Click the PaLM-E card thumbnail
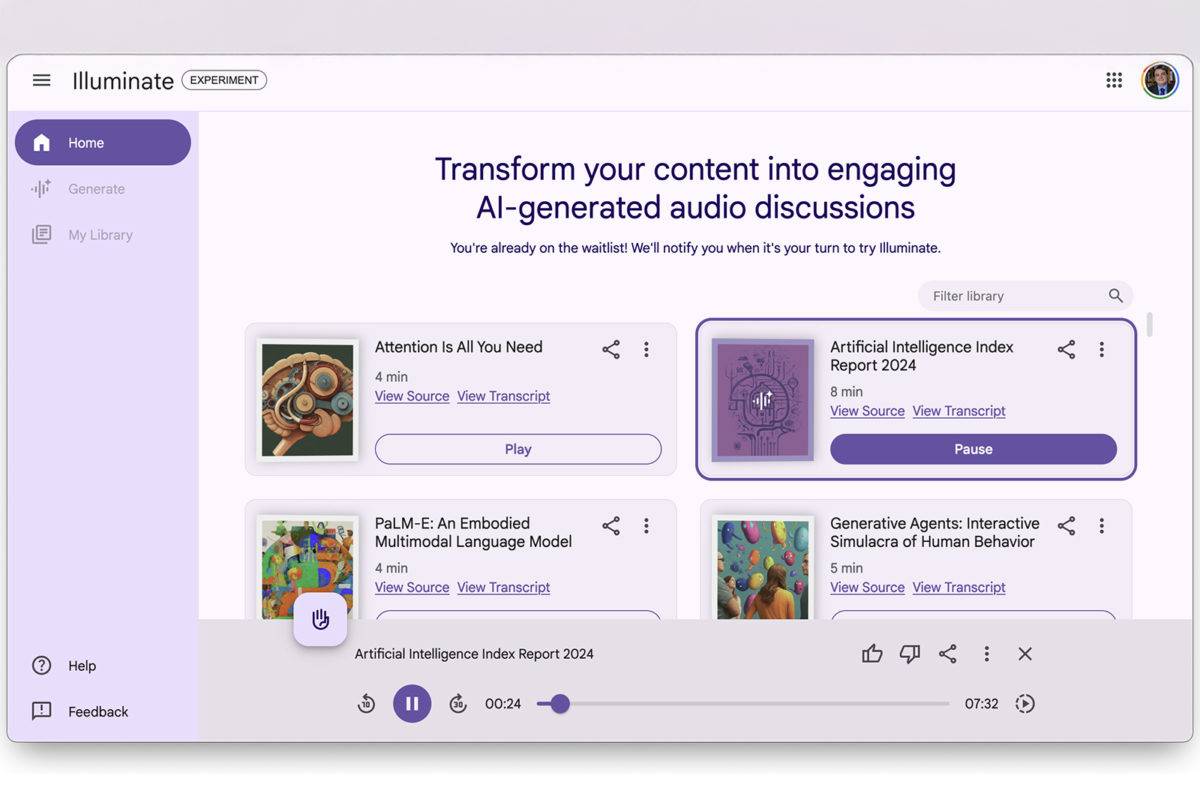This screenshot has height=788, width=1200. click(x=308, y=567)
